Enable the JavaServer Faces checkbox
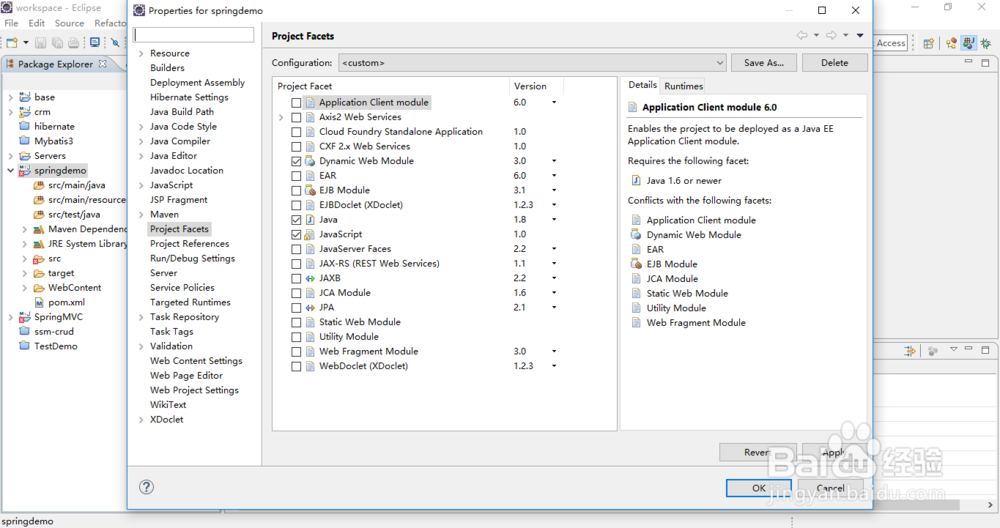This screenshot has height=528, width=1000. point(296,249)
